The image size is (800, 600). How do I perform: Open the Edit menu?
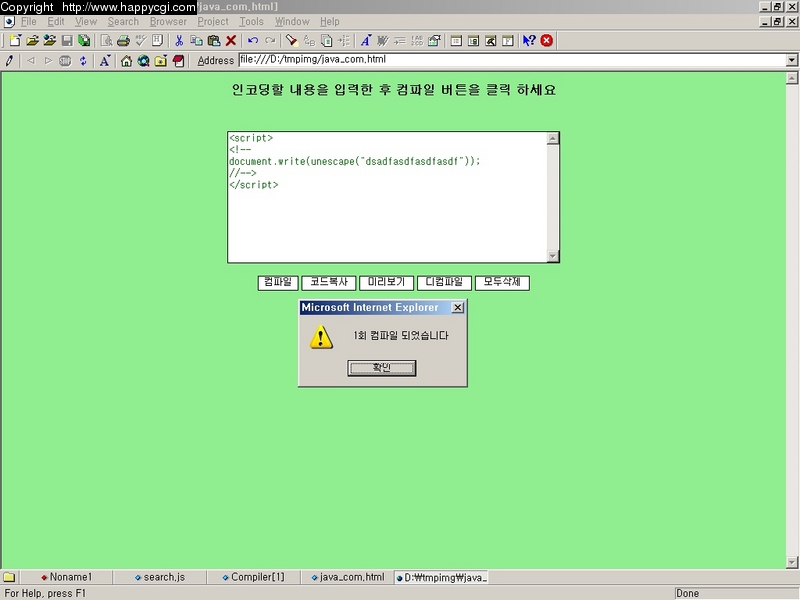56,21
